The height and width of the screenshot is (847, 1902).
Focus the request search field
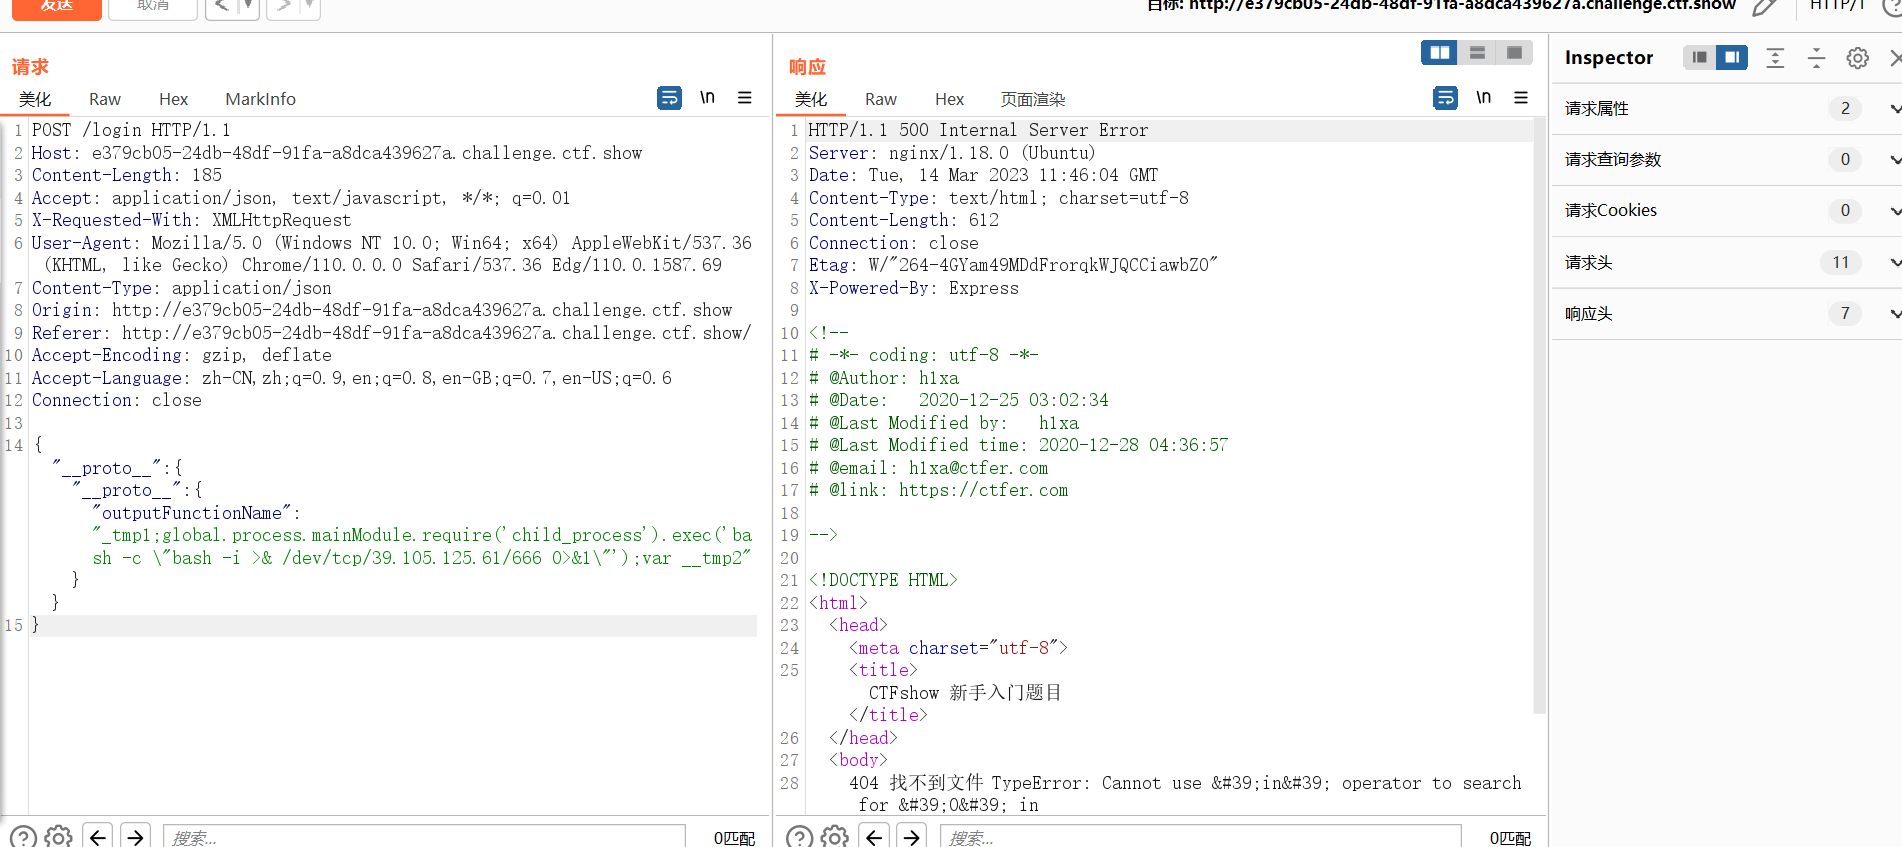tap(424, 837)
